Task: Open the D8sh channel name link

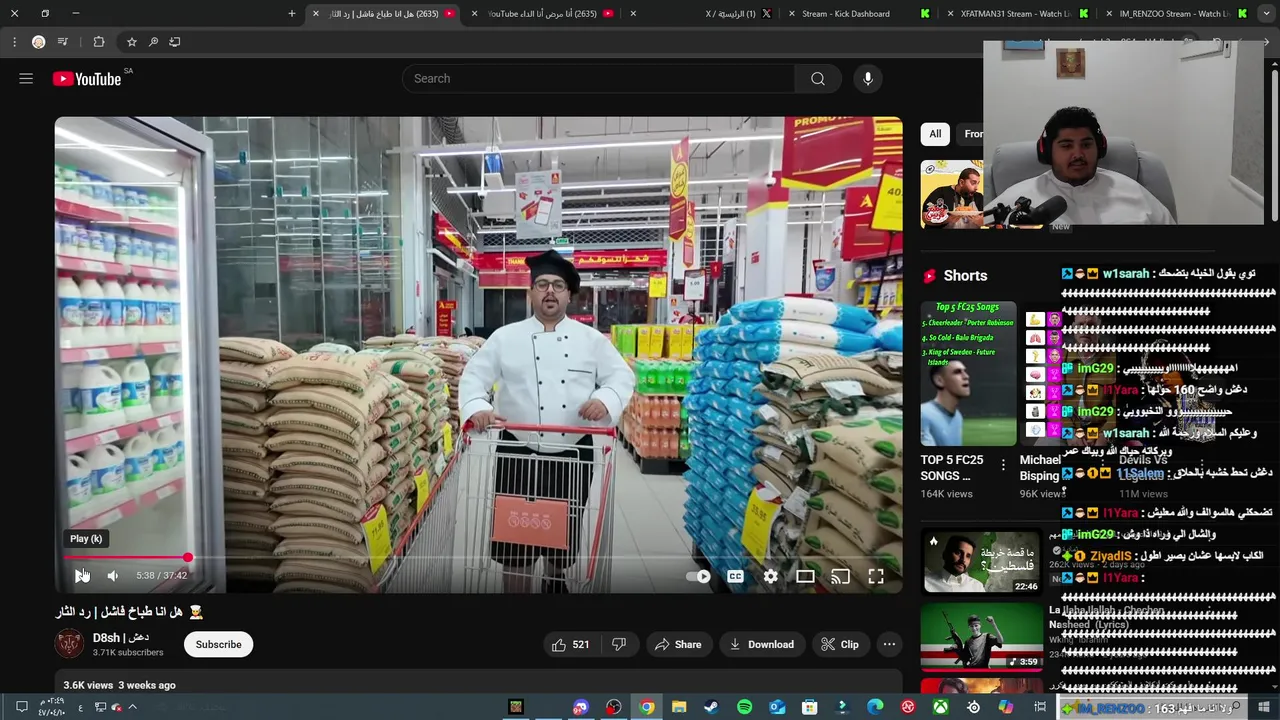Action: pyautogui.click(x=121, y=638)
